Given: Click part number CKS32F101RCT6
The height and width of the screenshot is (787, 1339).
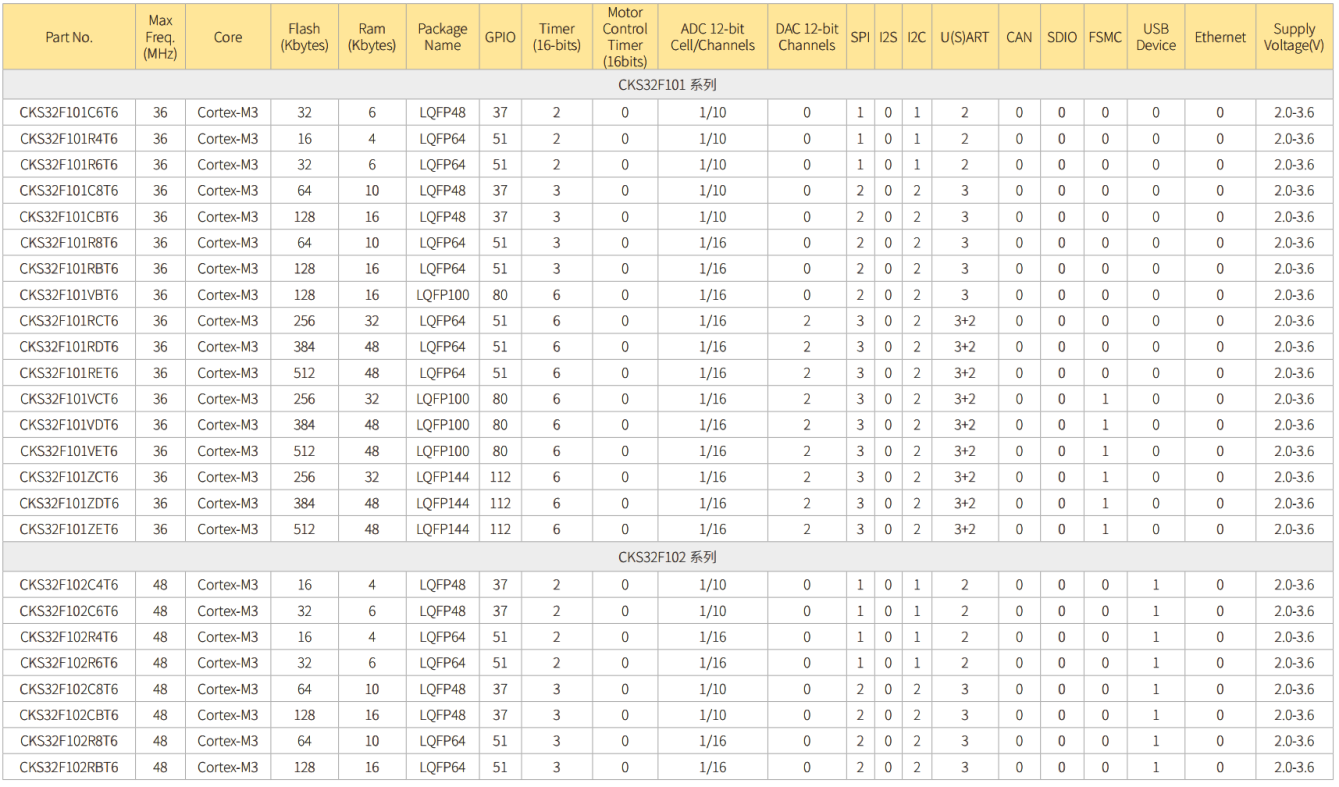Looking at the screenshot, I should tap(69, 321).
